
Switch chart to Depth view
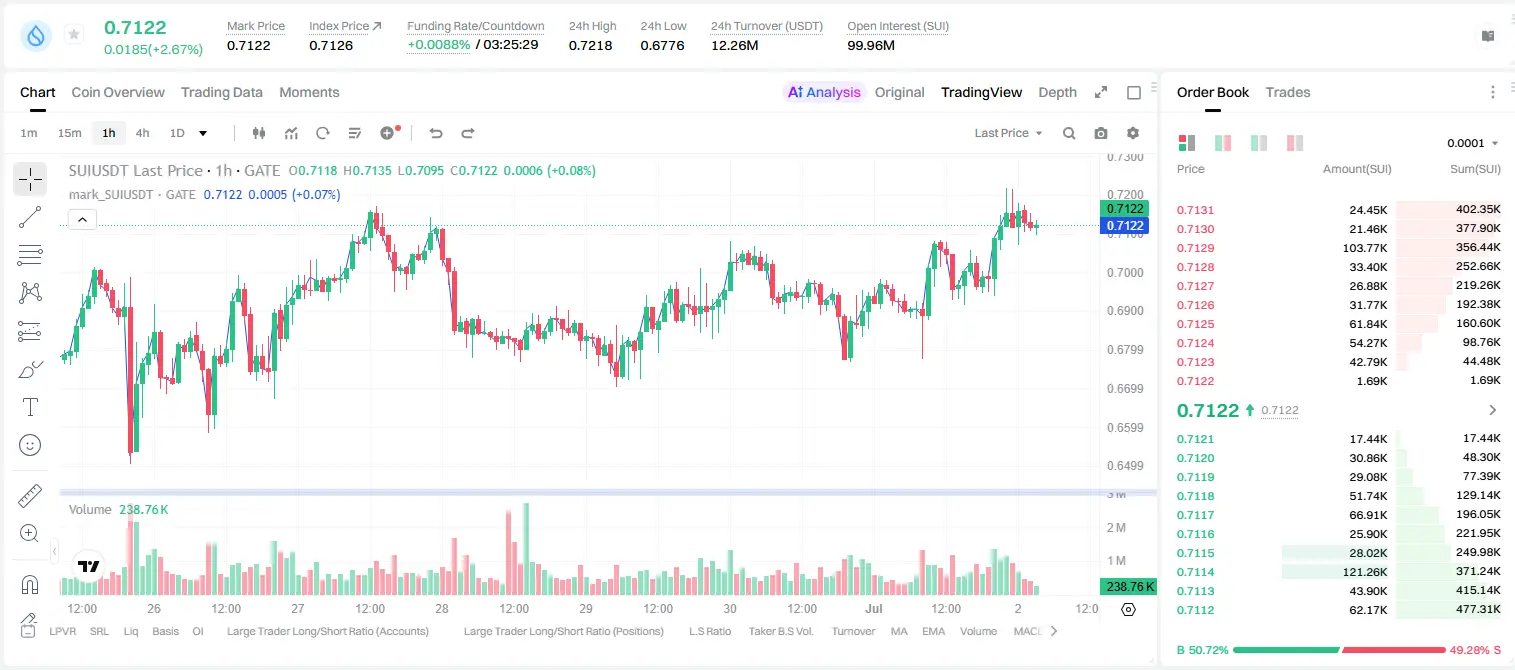[1058, 92]
